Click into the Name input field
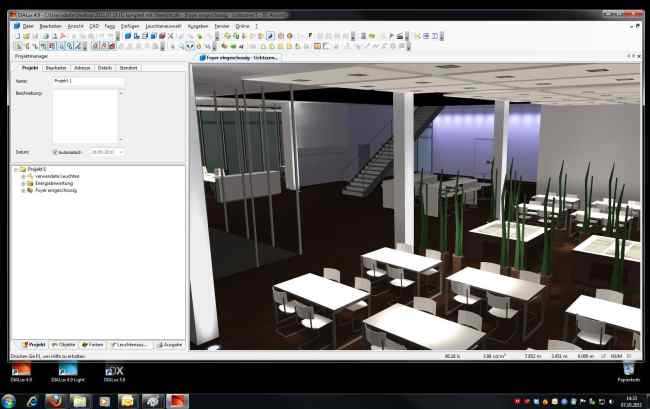The width and height of the screenshot is (650, 409). tap(88, 81)
